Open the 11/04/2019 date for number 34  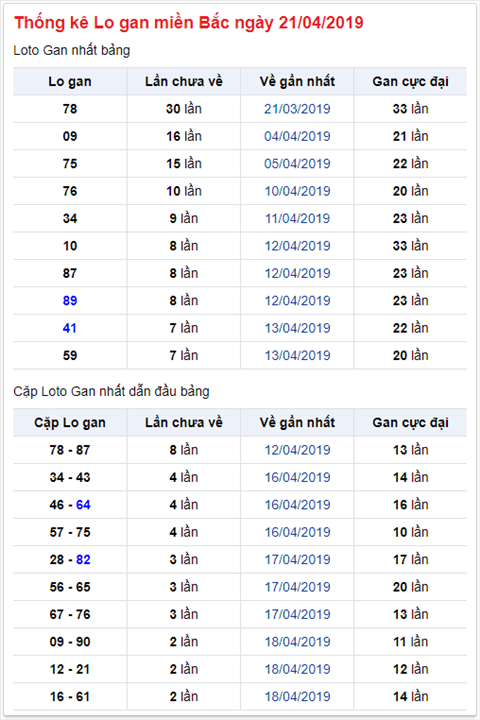297,219
